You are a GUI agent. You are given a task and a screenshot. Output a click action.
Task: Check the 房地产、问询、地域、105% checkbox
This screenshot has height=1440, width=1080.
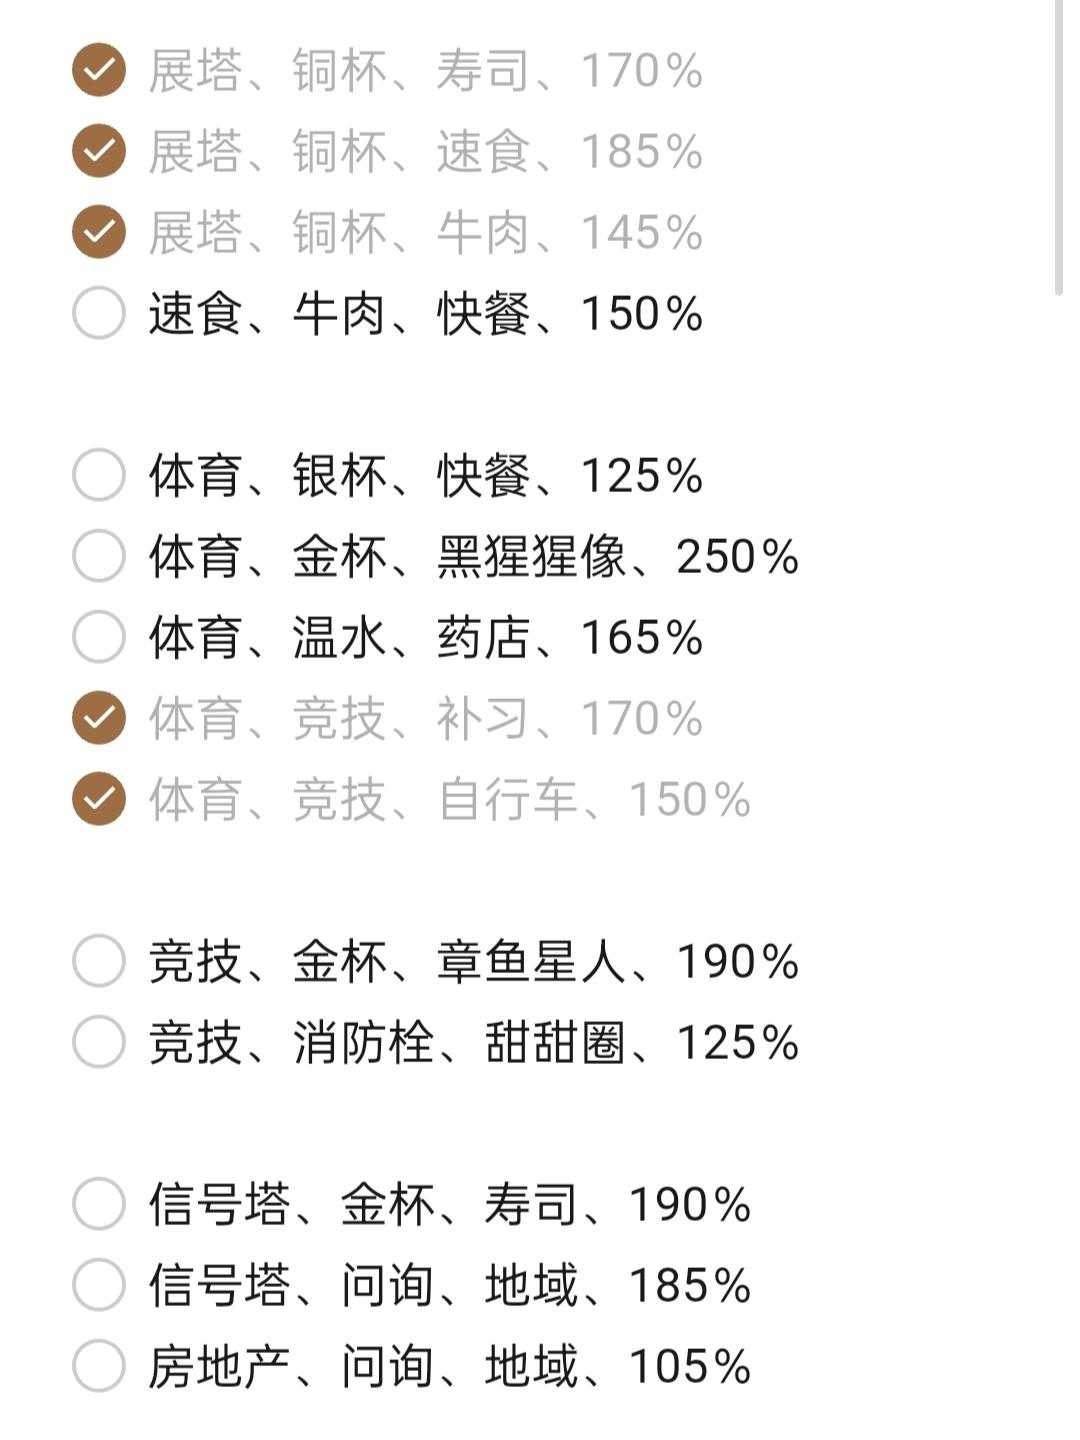(x=99, y=1366)
